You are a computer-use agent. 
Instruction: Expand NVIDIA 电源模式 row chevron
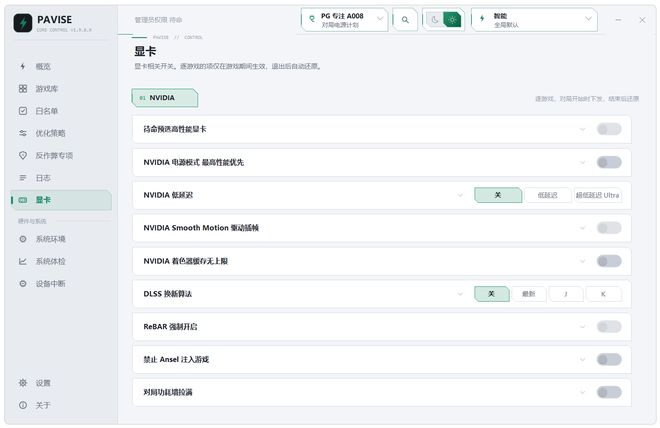(x=583, y=162)
